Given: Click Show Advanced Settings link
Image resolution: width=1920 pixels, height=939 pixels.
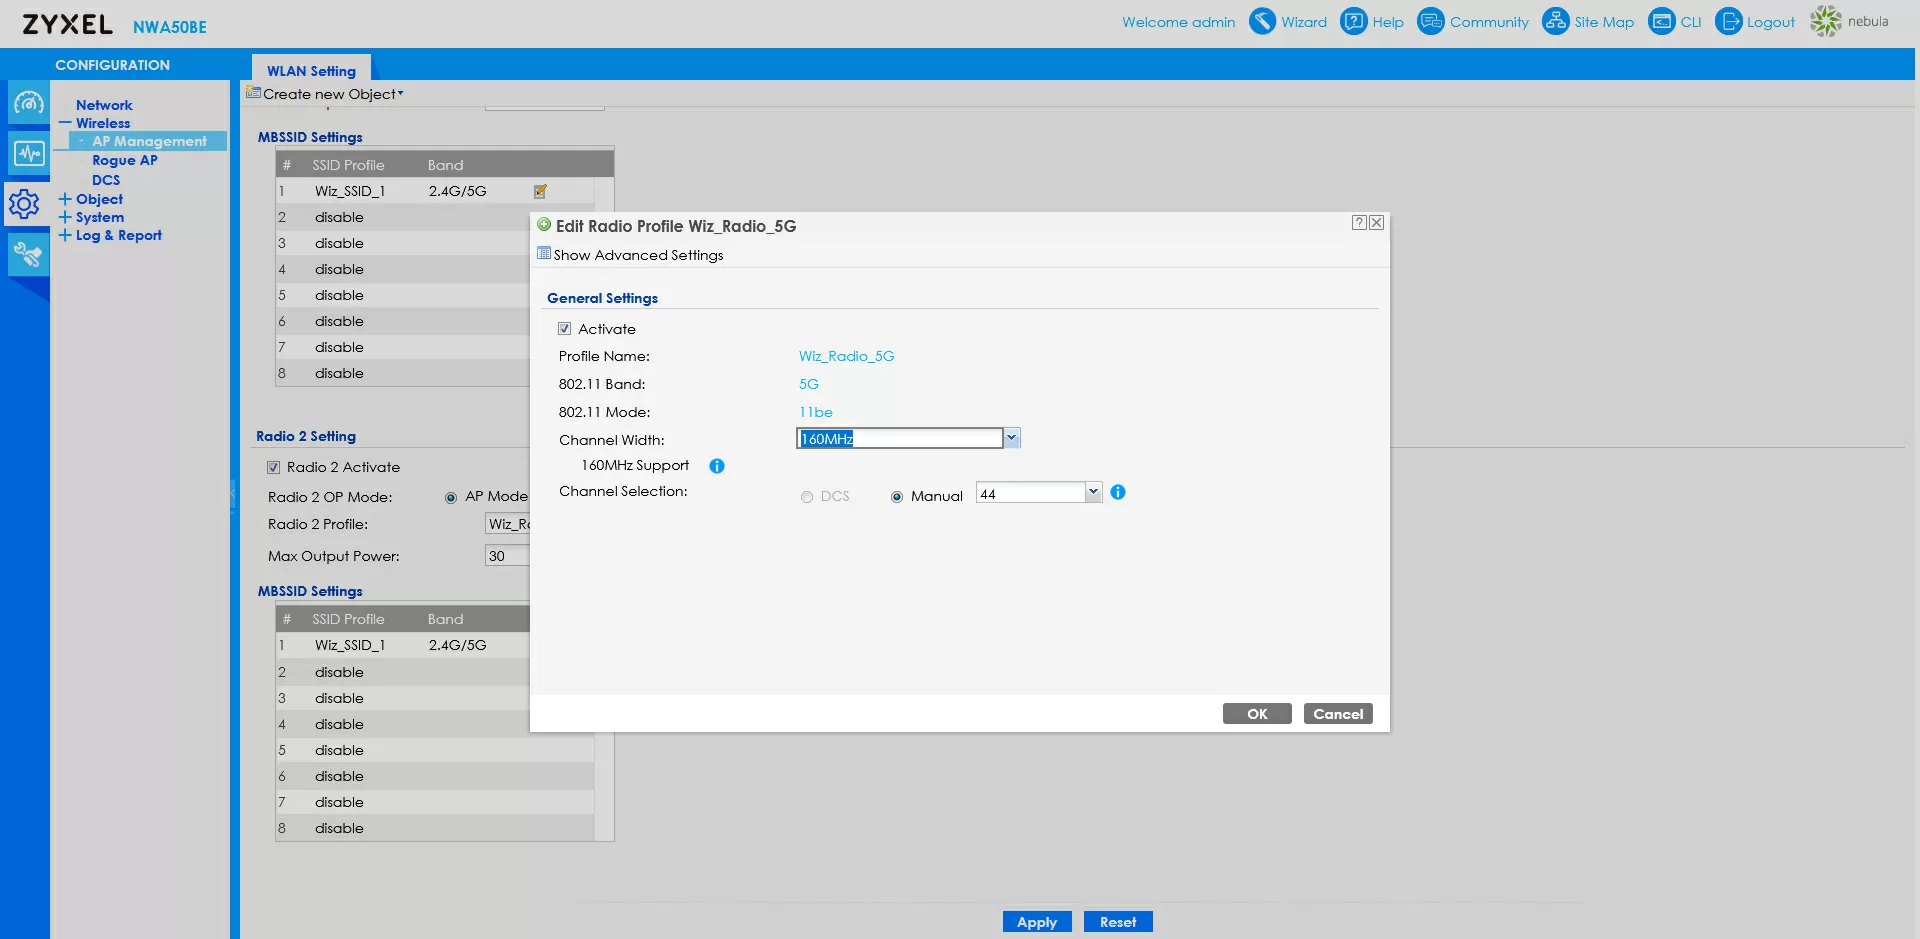Looking at the screenshot, I should click(x=638, y=255).
